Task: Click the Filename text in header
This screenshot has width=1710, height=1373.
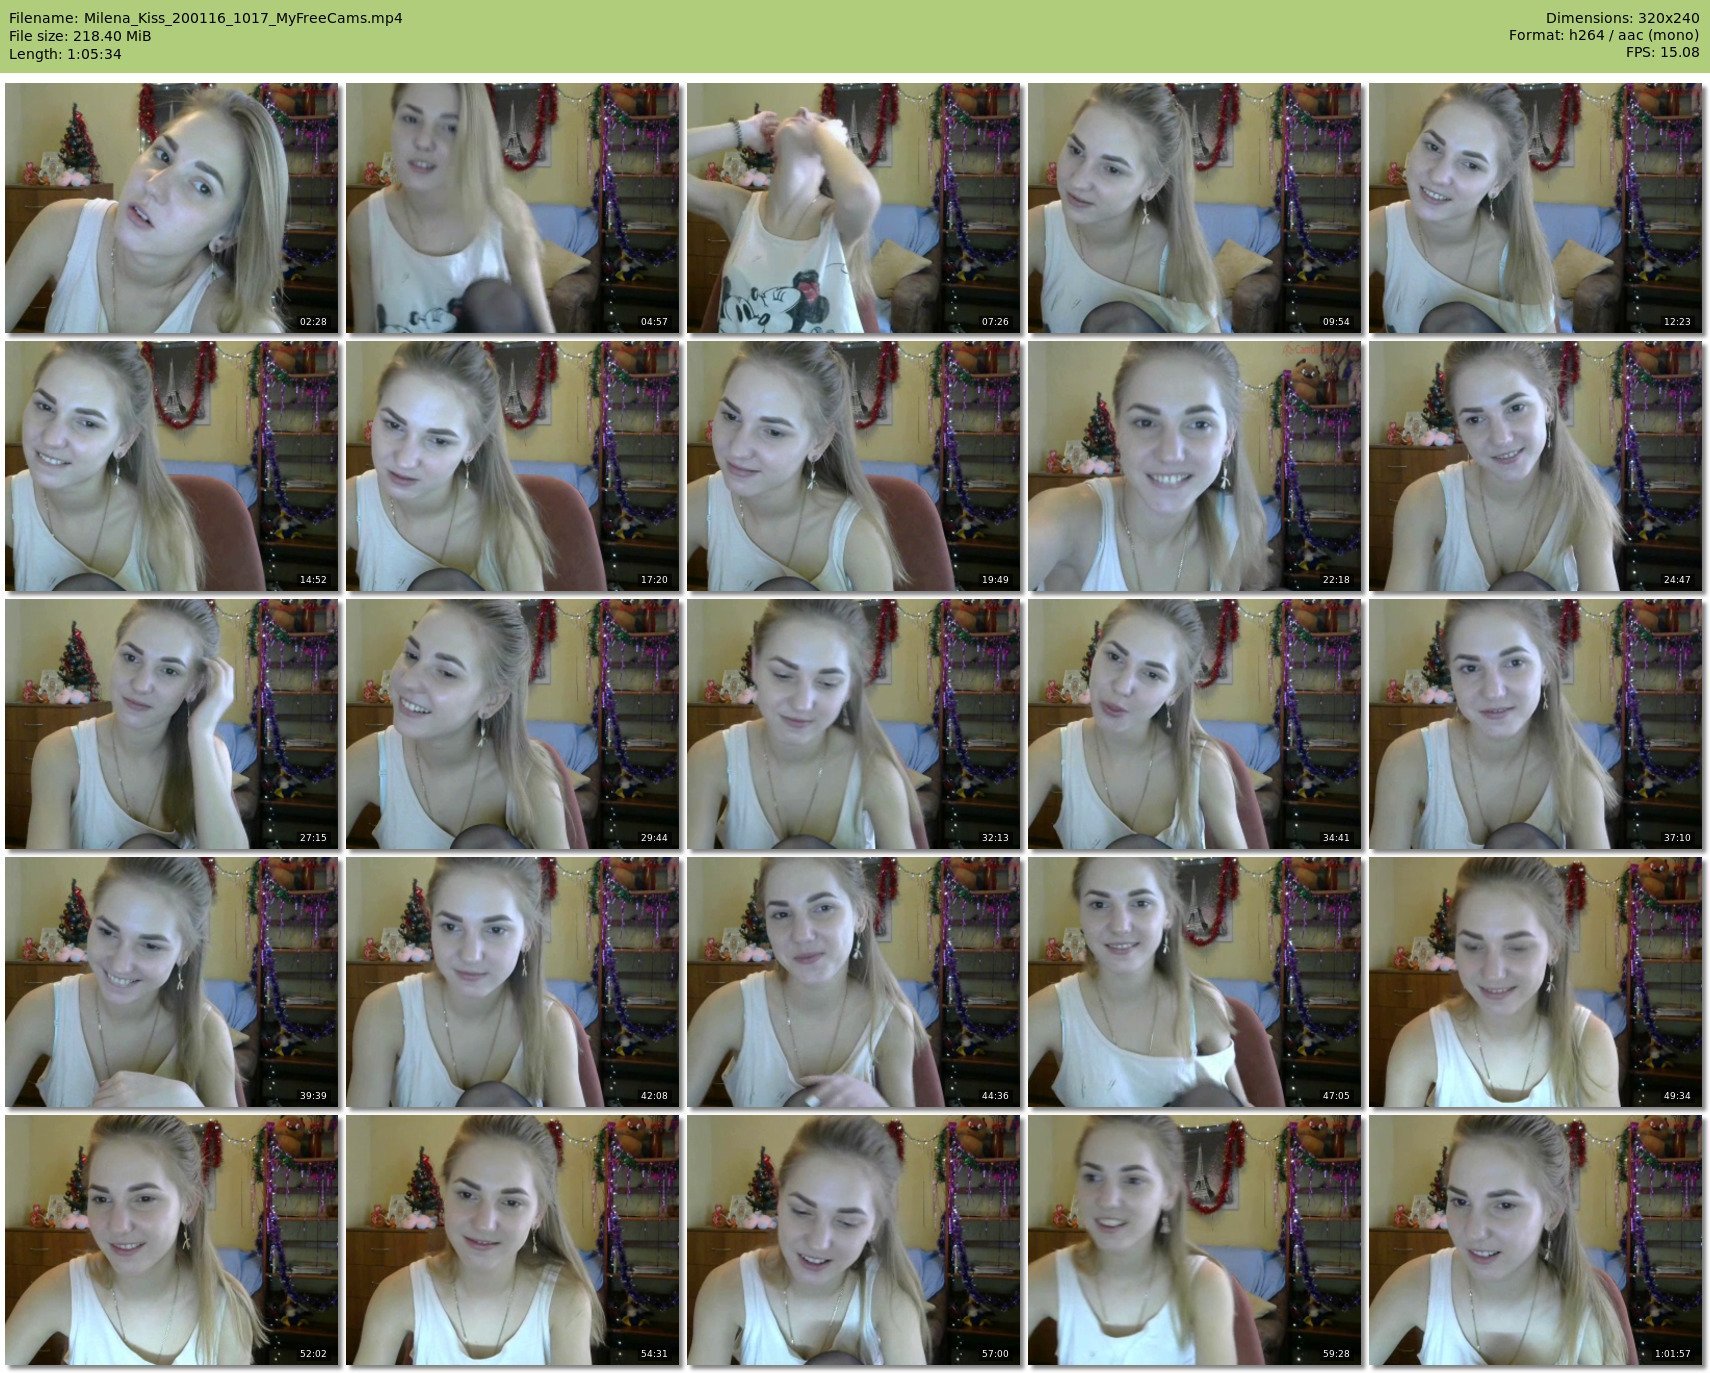Action: click(206, 18)
